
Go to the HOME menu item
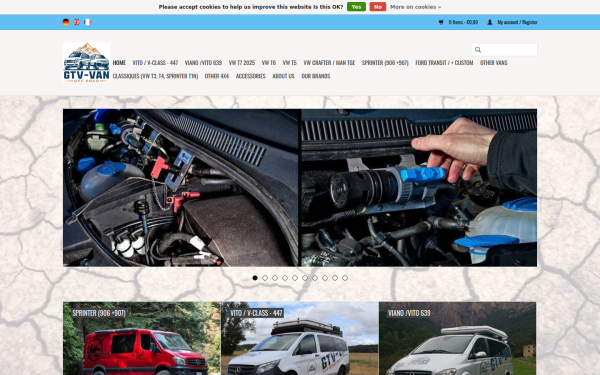[x=119, y=63]
